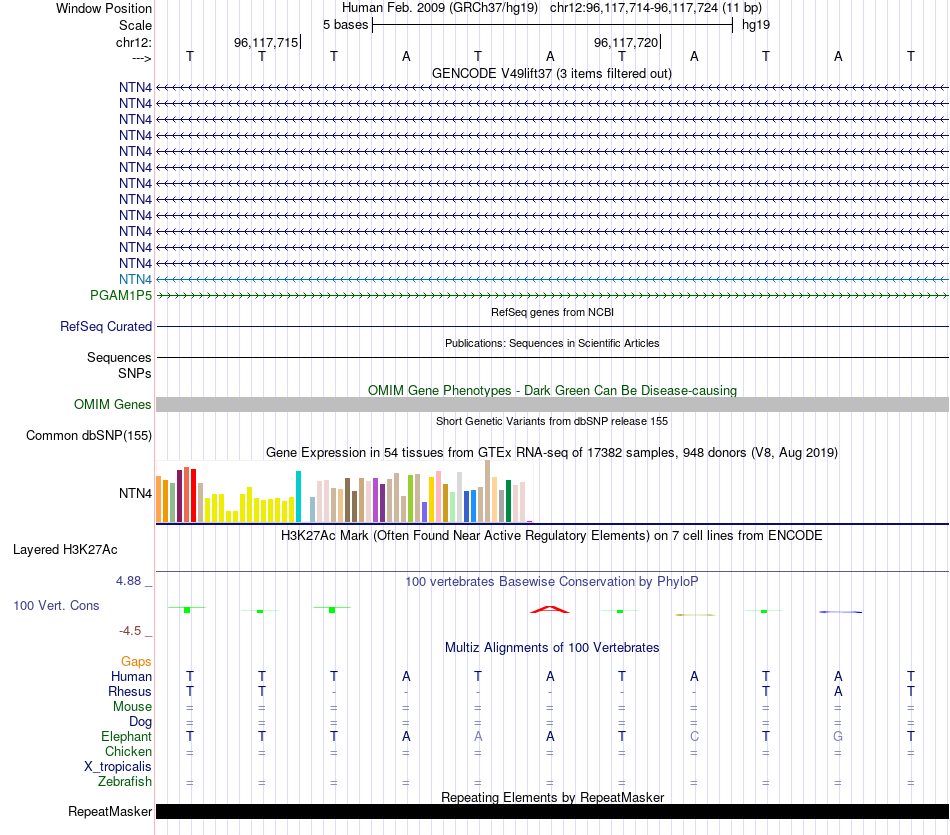This screenshot has height=835, width=950.
Task: Click the 4.88 PhyloP upper value
Action: coord(128,581)
